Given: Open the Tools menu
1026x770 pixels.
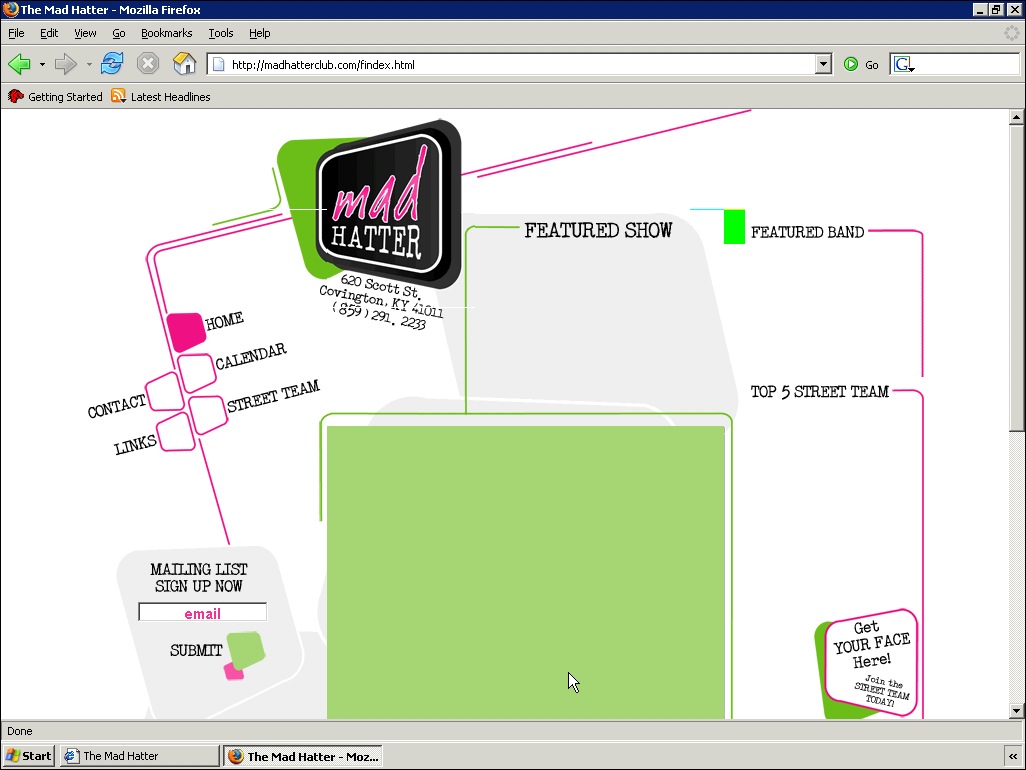Looking at the screenshot, I should click(x=221, y=33).
